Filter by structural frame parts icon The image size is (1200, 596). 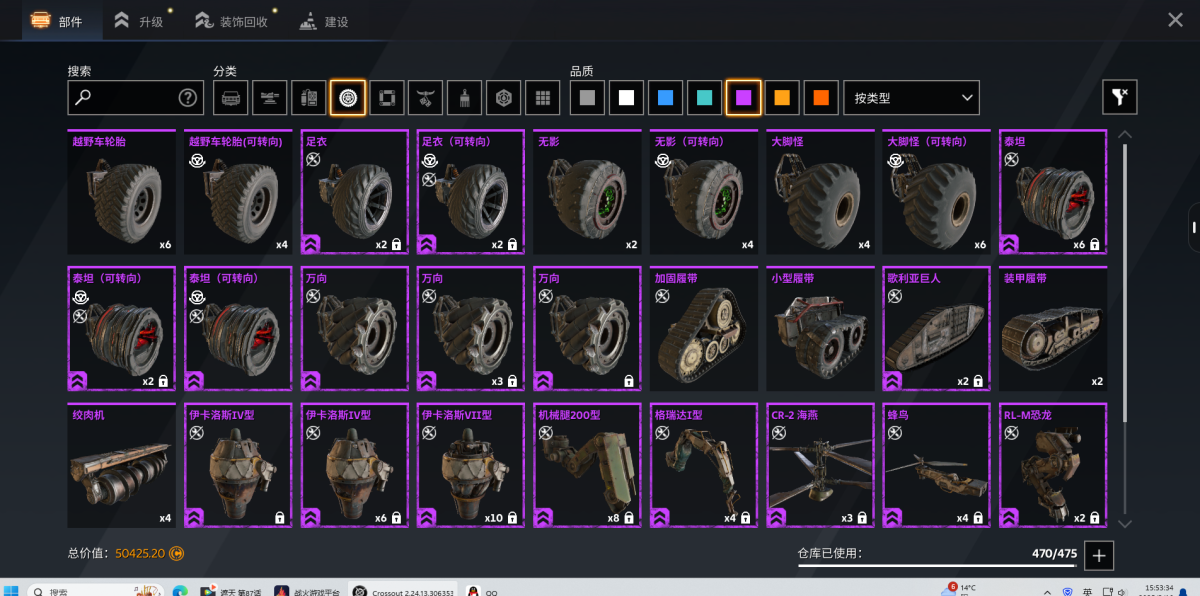(x=387, y=98)
